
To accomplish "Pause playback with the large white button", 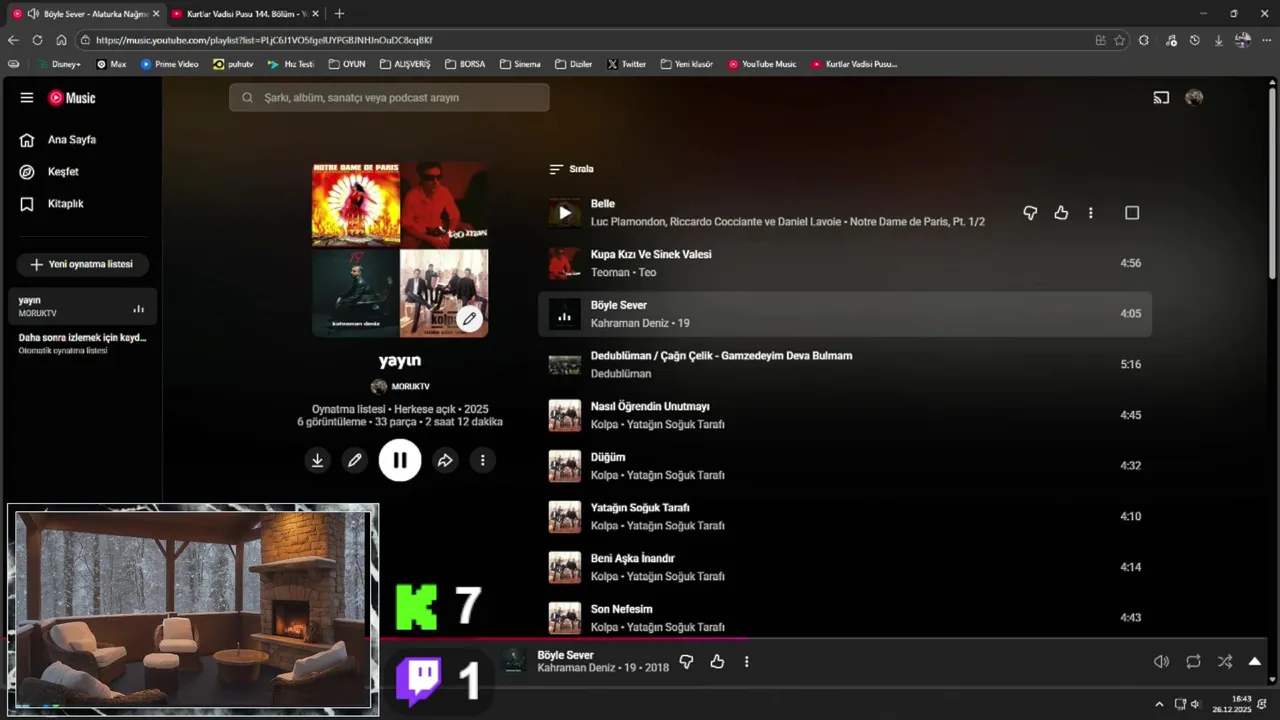I will (400, 460).
